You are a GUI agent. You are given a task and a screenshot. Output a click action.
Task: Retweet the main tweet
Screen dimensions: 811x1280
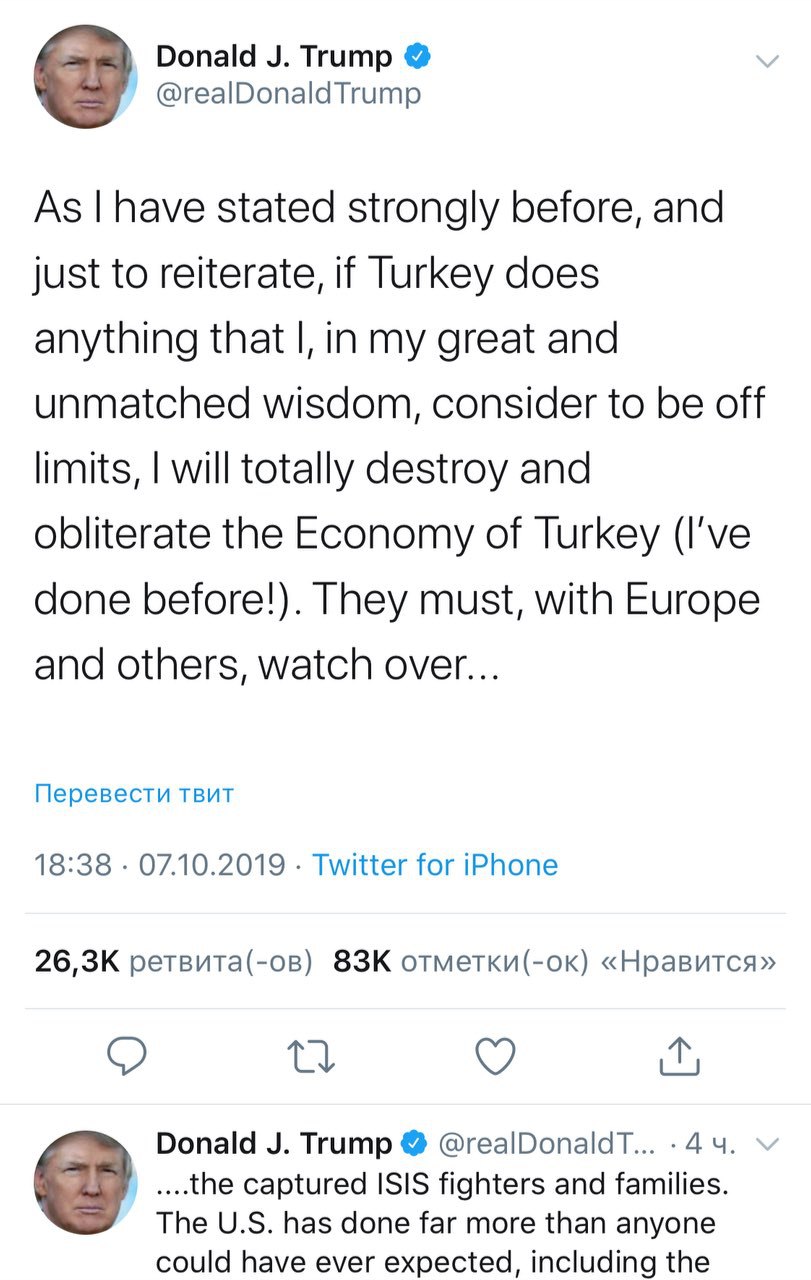click(310, 1056)
